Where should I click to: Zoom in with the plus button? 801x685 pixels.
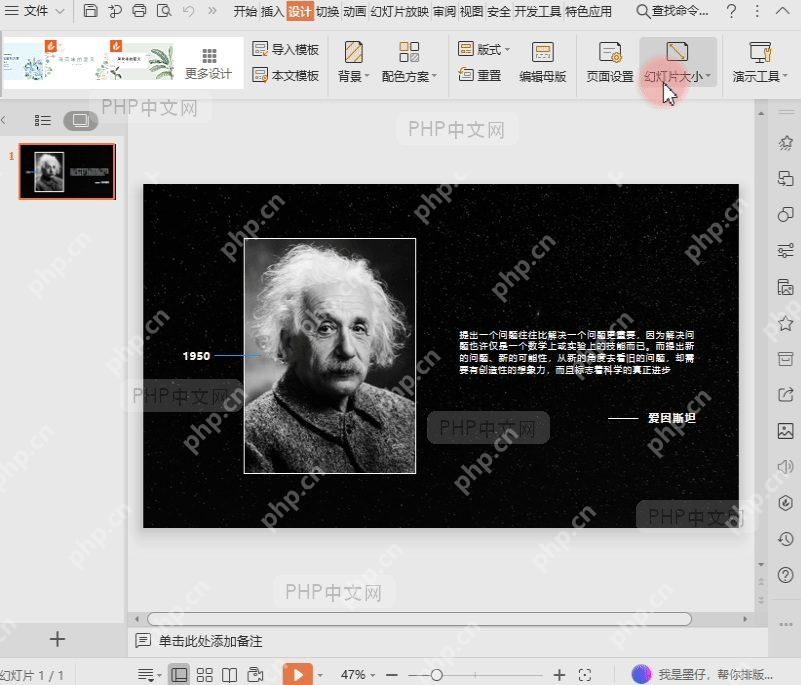(x=559, y=675)
